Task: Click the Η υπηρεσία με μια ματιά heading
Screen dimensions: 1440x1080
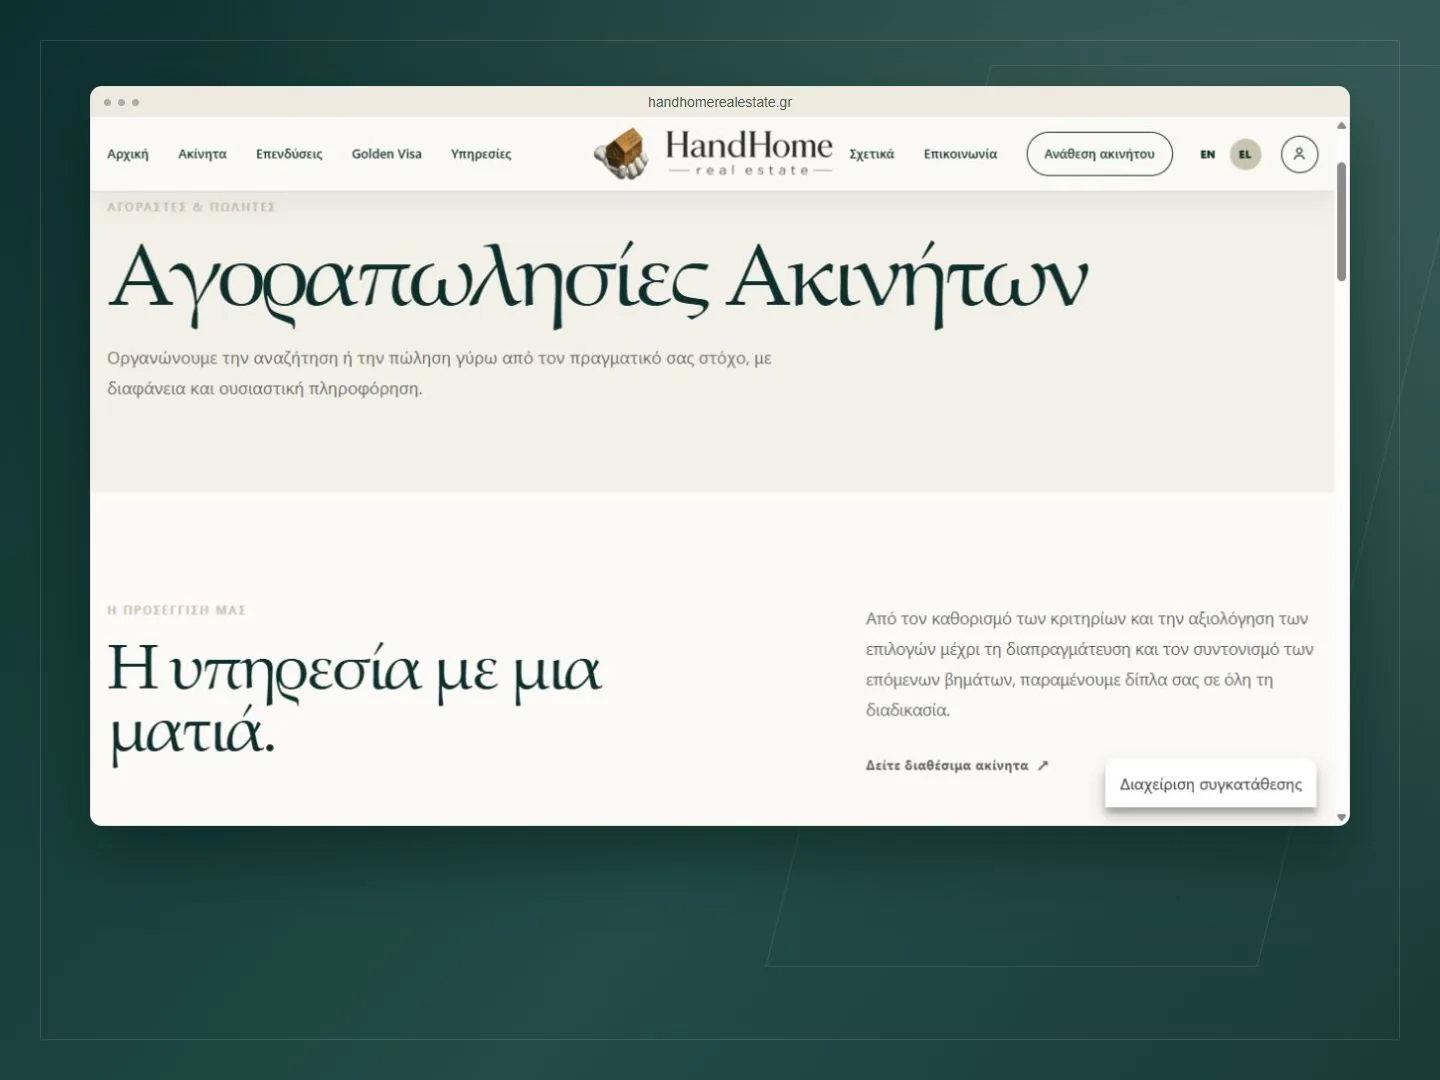Action: tap(355, 702)
